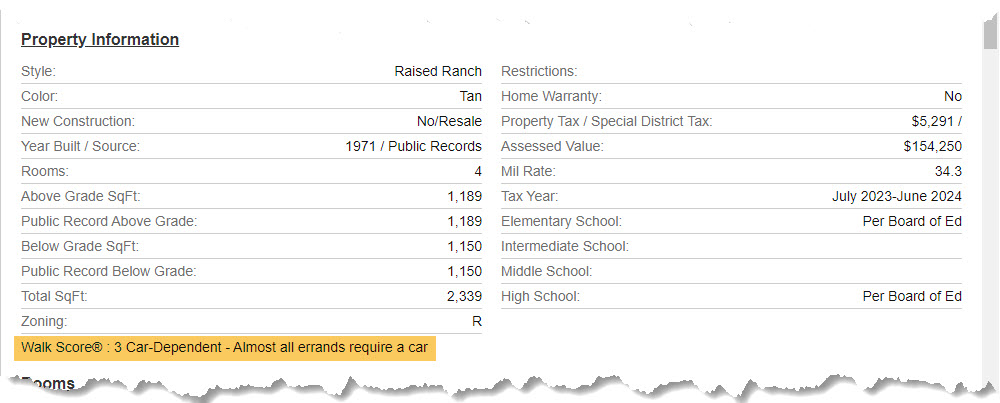Click the Below Grade SqFt 1,150 value
Viewport: 1000px width, 403px height.
point(464,246)
